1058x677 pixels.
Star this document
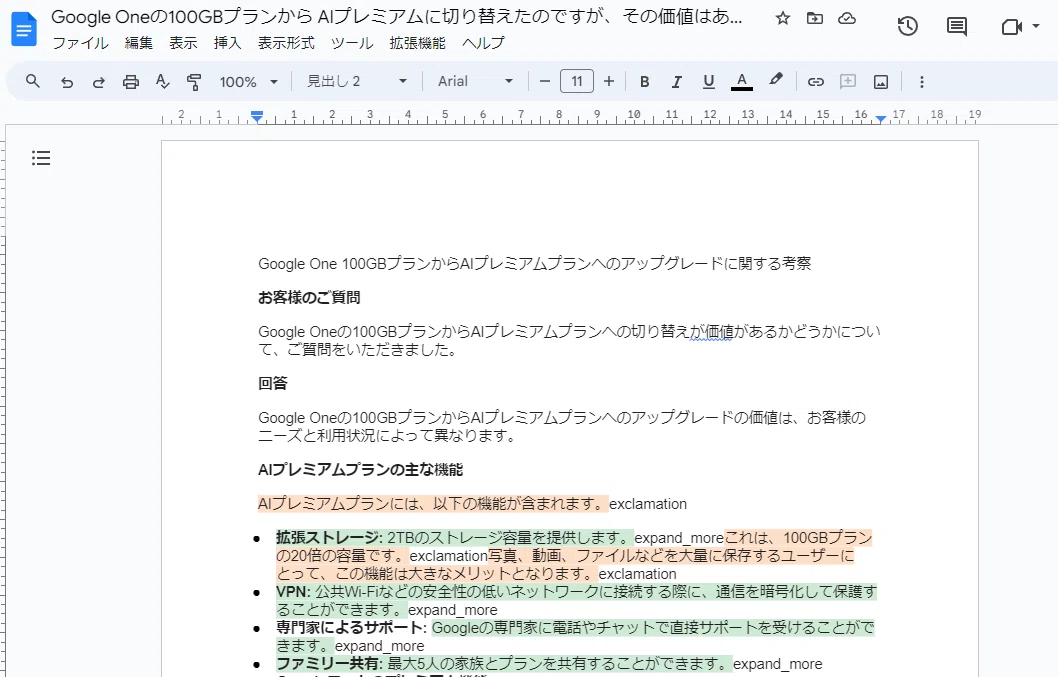pos(782,18)
